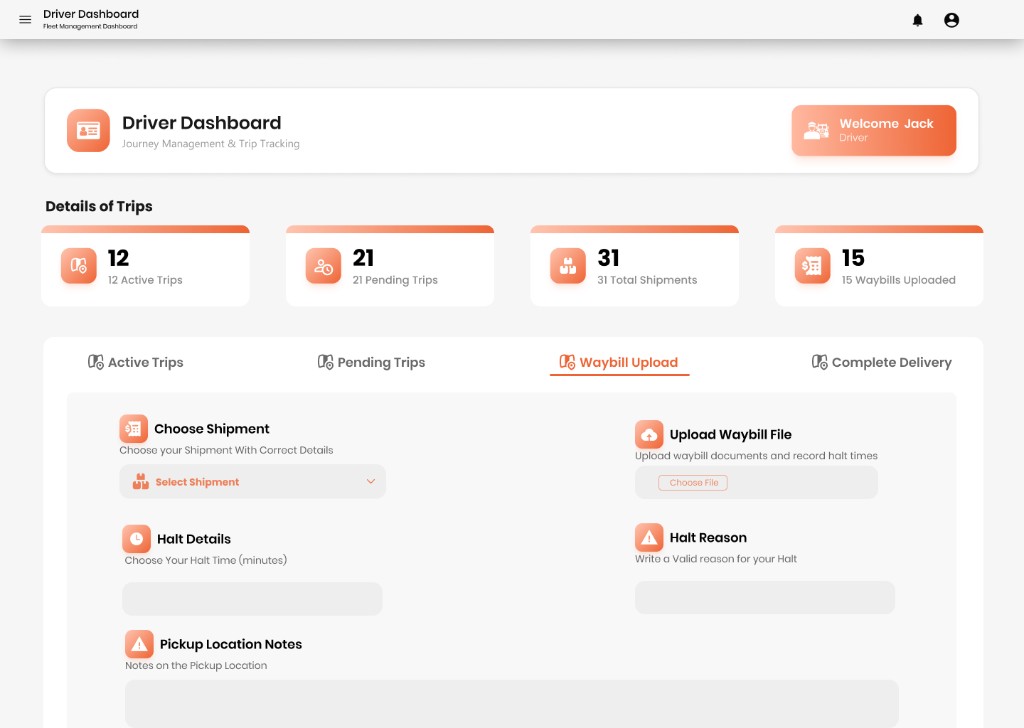Viewport: 1024px width, 728px height.
Task: Click the Halt Details clock icon
Action: (x=136, y=539)
